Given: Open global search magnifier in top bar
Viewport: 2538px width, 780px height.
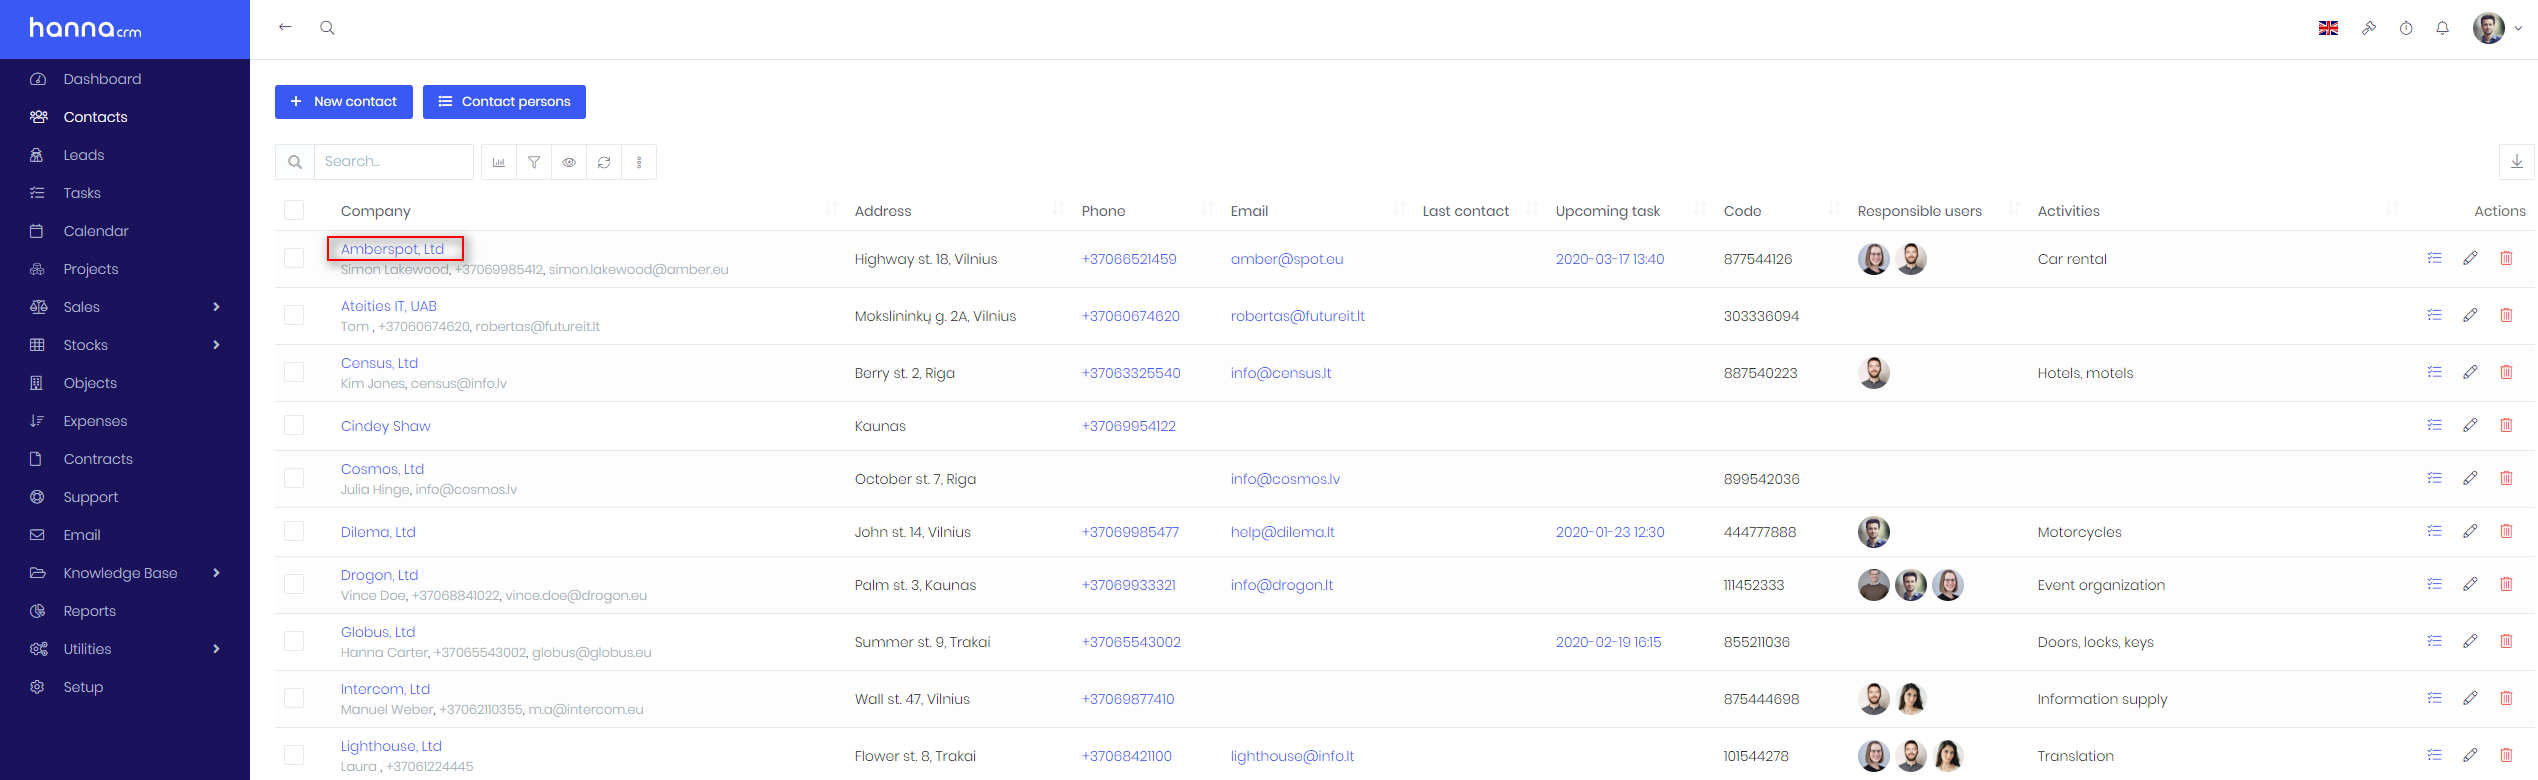Looking at the screenshot, I should [x=327, y=28].
